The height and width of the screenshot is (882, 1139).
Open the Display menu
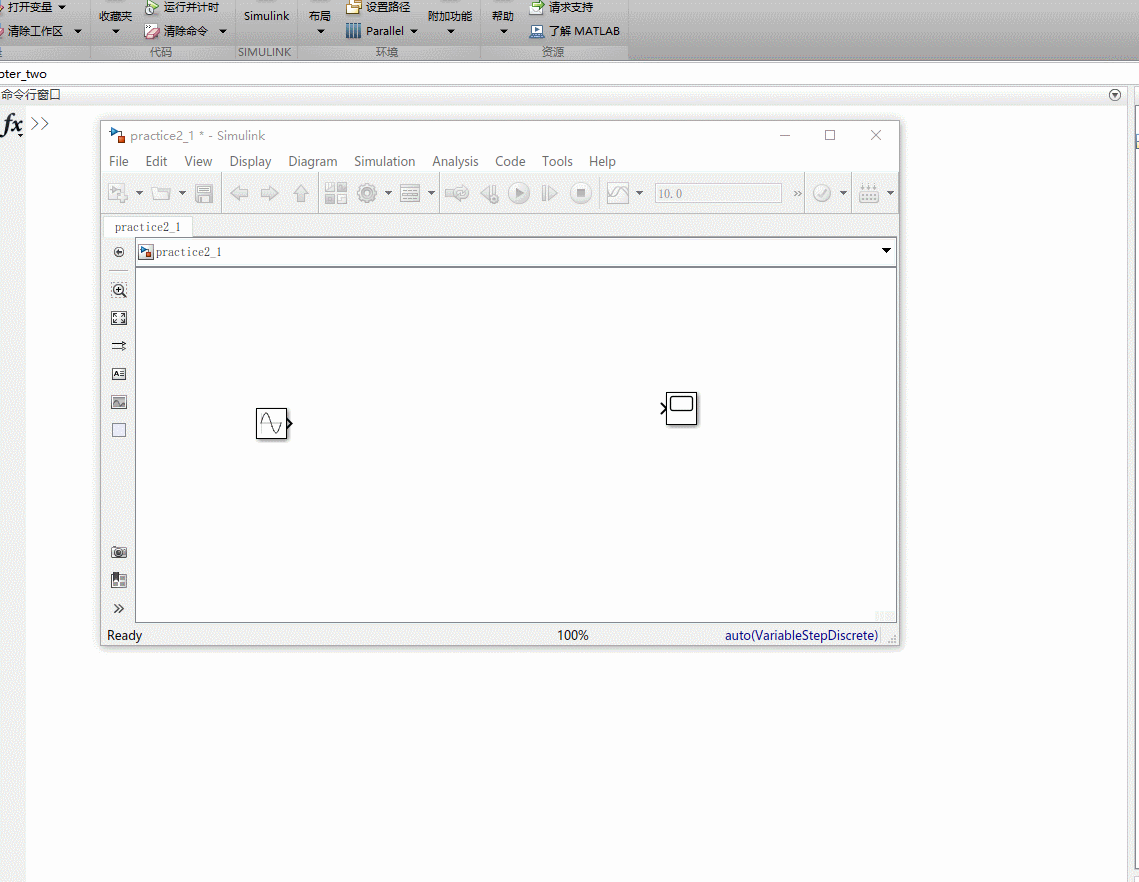click(x=250, y=161)
